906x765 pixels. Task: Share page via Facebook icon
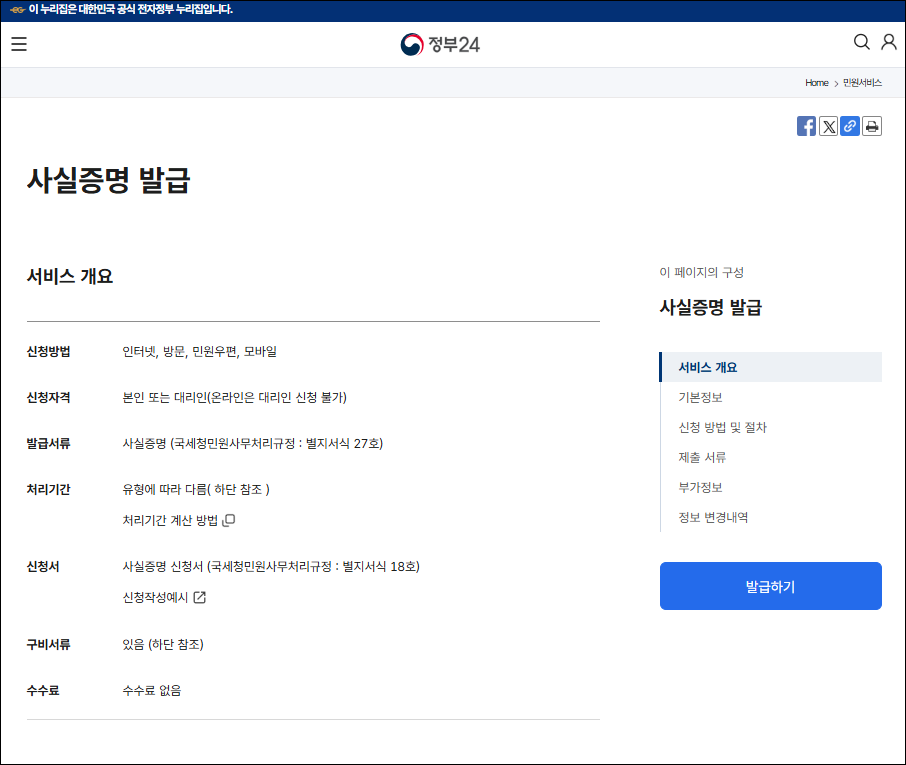click(806, 126)
